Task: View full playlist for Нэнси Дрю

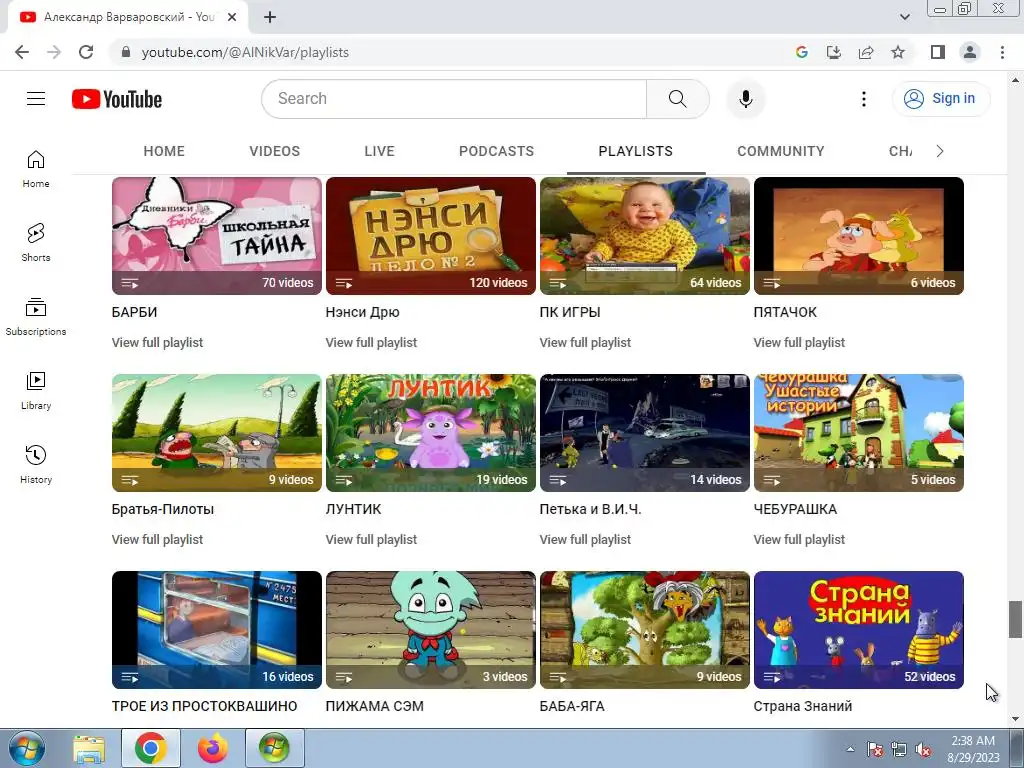Action: tap(371, 342)
